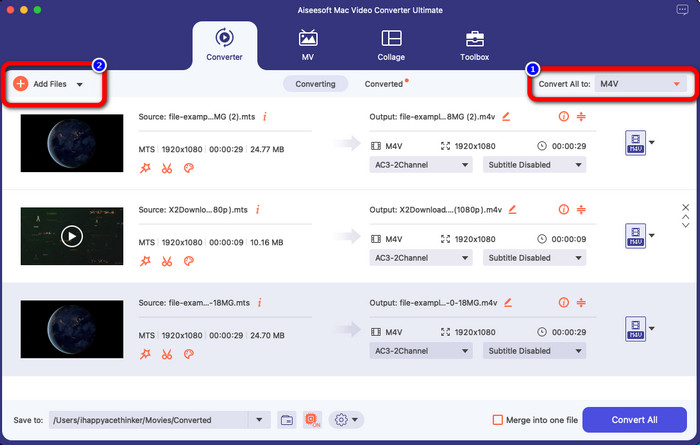Open color palette effects for X2Downlo...80p).mts

point(189,261)
